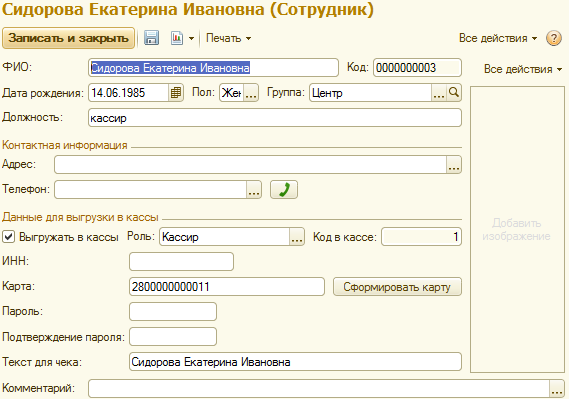Screen dimensions: 569x399
Task: Click ellipsis button in Комментарий field
Action: point(557,388)
